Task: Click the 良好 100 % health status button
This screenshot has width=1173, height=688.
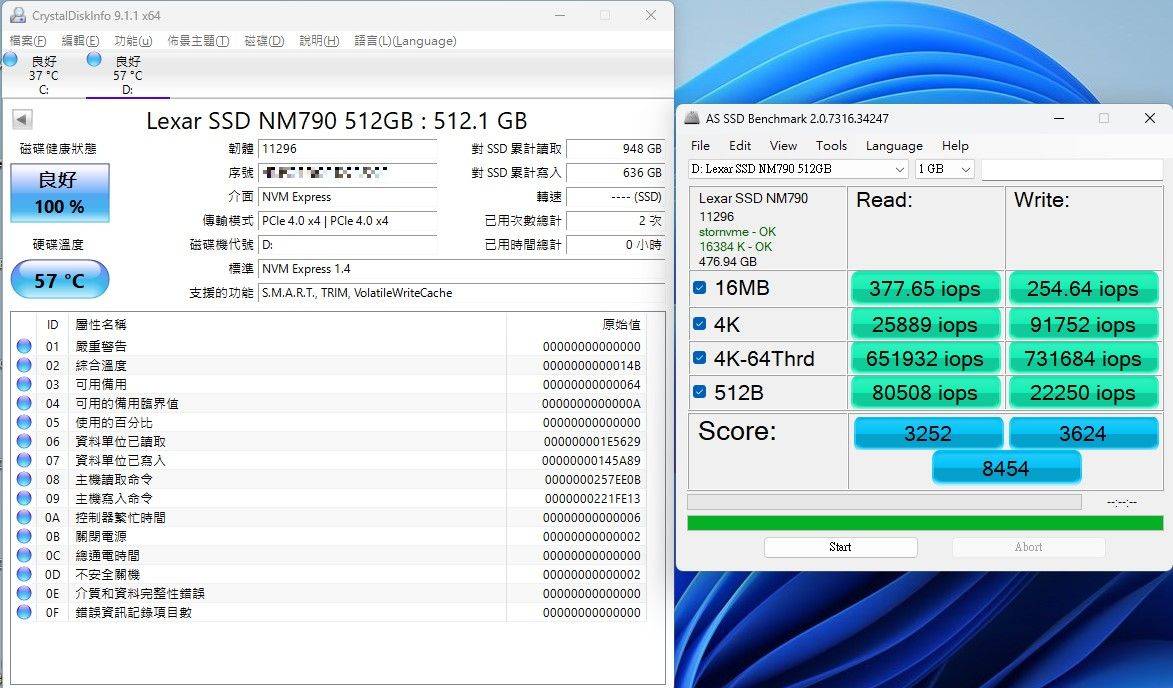Action: tap(60, 193)
